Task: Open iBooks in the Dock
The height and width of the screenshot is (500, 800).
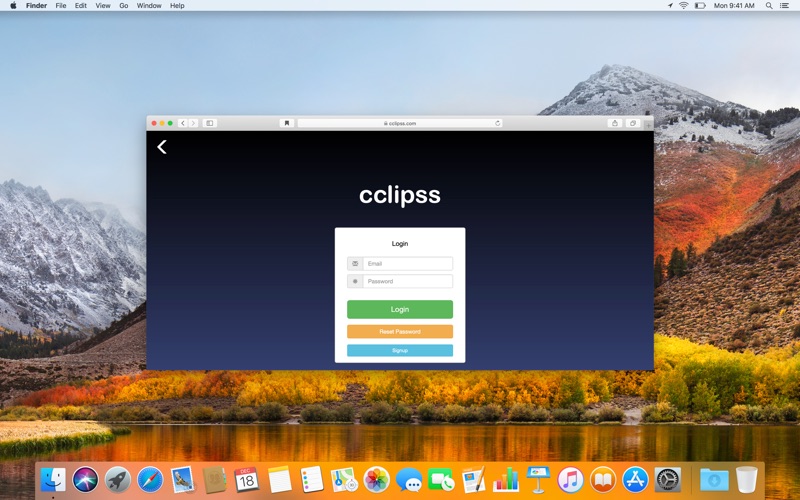Action: (603, 480)
